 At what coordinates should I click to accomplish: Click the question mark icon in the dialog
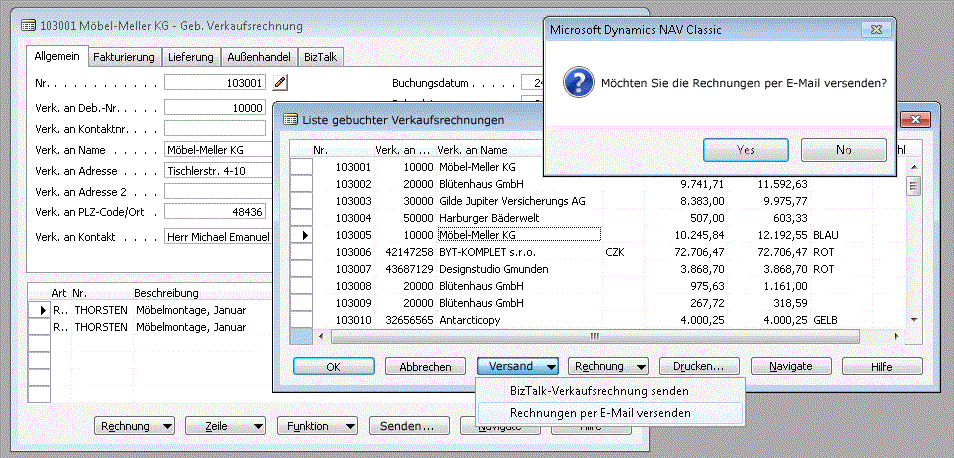(578, 82)
